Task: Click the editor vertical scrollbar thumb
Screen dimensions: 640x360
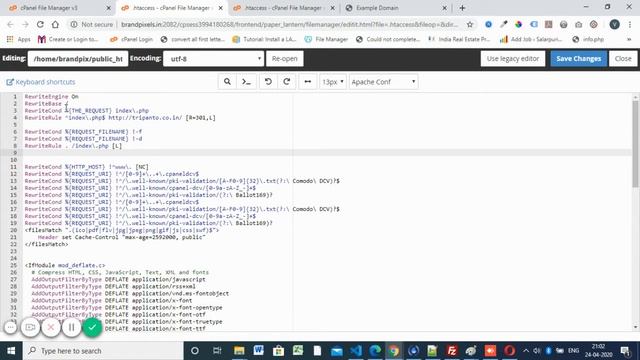Action: pyautogui.click(x=635, y=143)
